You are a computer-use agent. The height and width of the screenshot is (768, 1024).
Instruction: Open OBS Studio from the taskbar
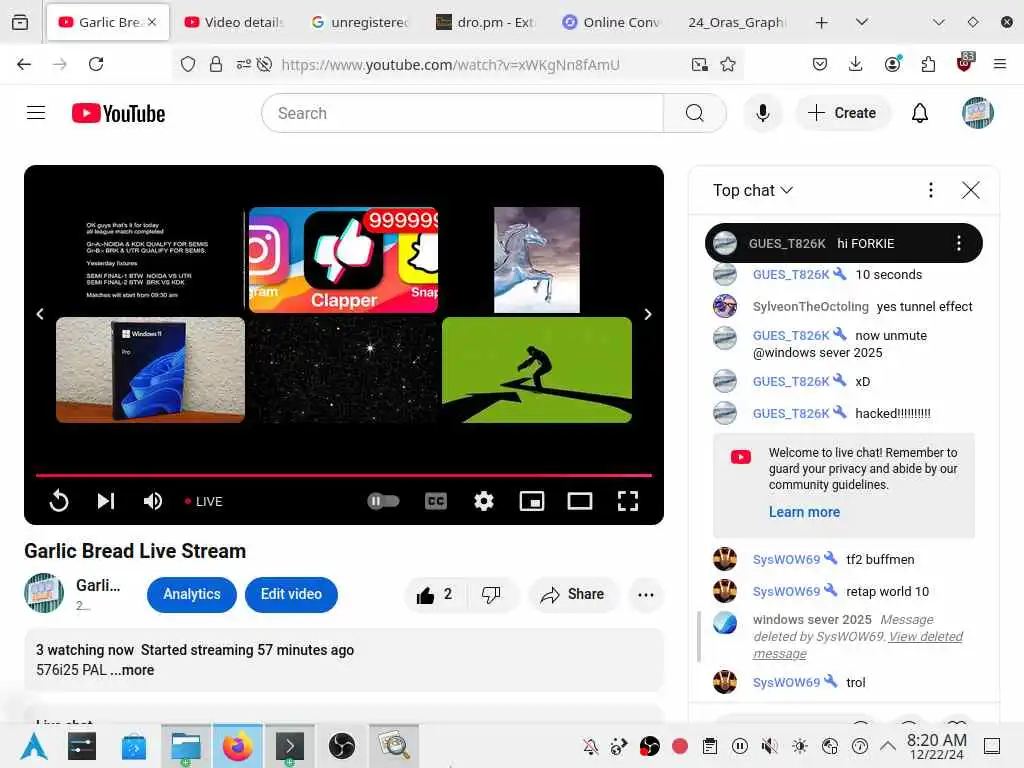342,746
